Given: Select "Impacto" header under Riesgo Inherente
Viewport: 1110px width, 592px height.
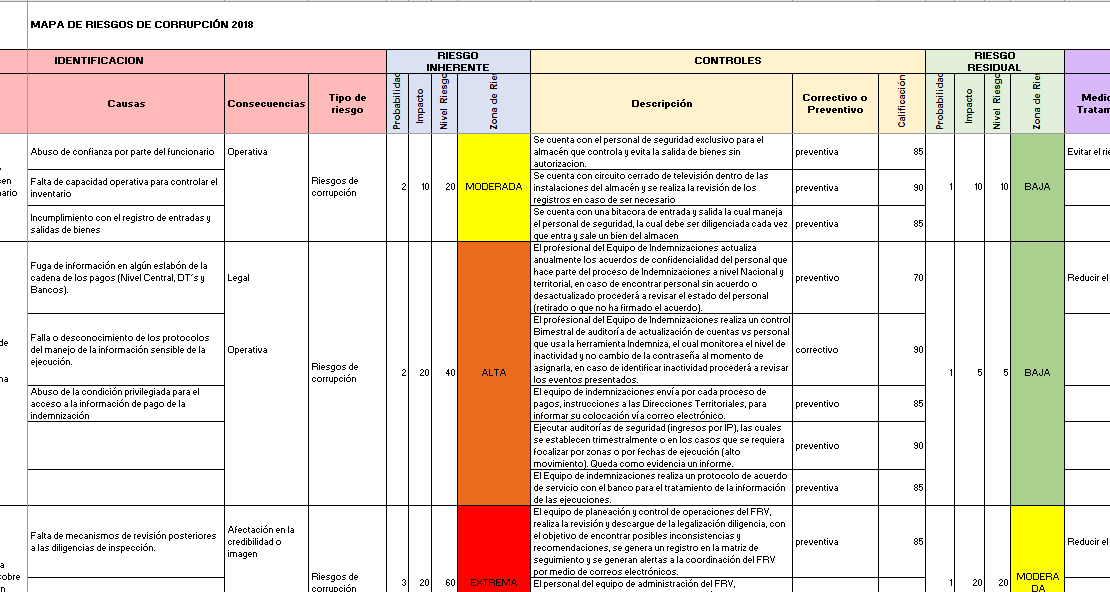Looking at the screenshot, I should coord(420,103).
